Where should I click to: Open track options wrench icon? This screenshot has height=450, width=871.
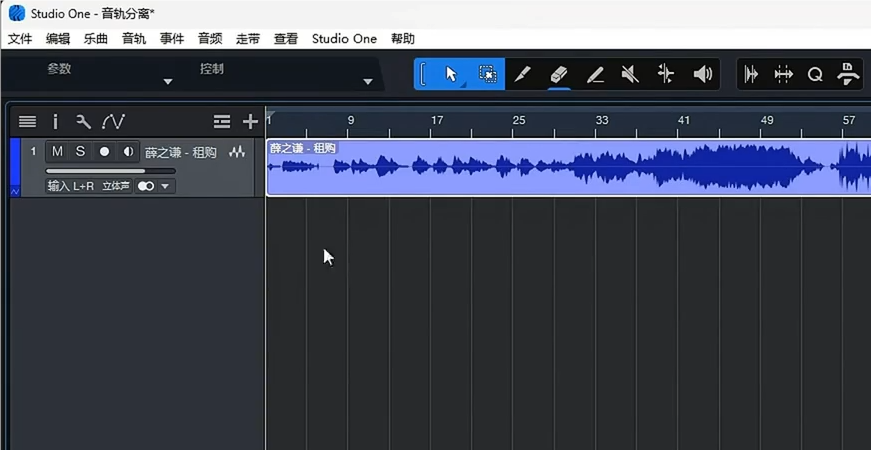[83, 121]
